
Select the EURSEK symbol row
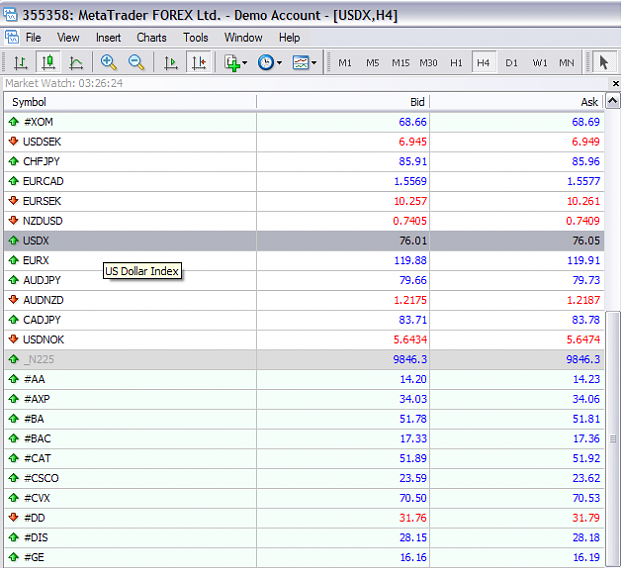304,201
